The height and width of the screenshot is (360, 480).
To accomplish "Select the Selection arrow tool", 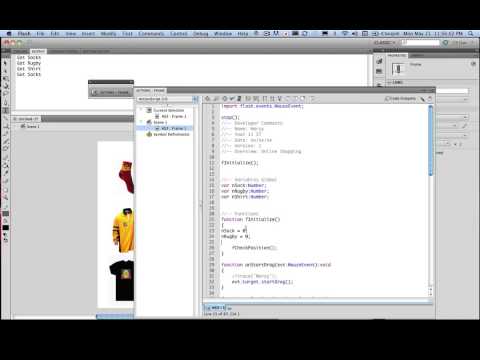I will pyautogui.click(x=5, y=63).
